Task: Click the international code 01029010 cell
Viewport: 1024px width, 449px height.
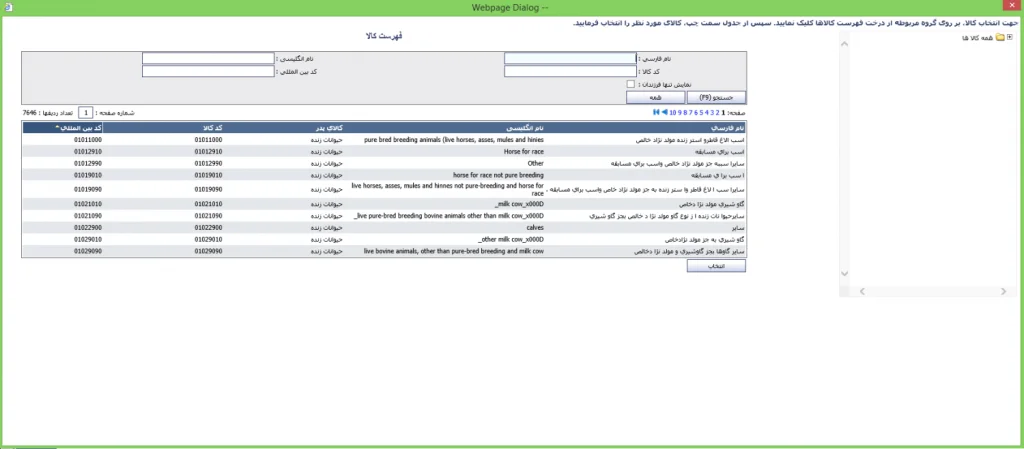Action: point(88,240)
